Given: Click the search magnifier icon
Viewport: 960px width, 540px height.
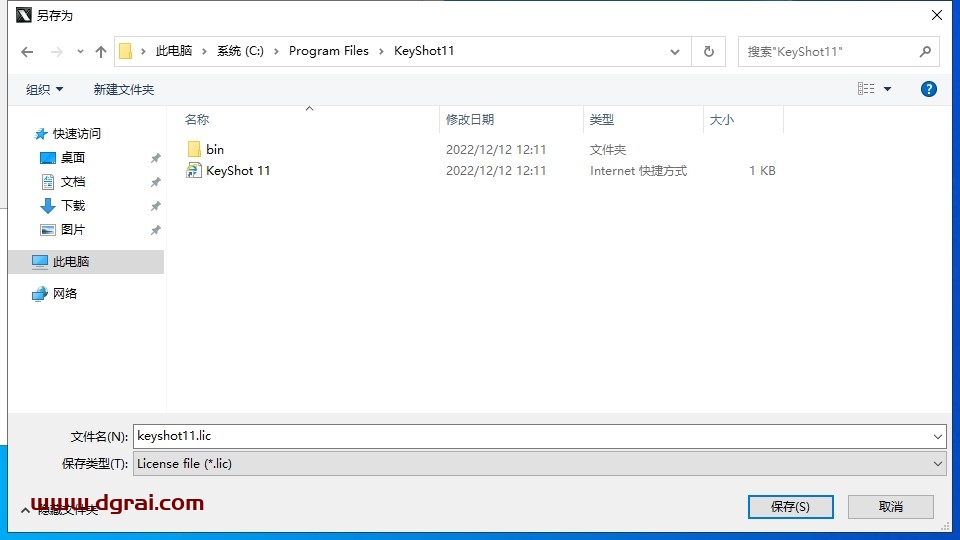Looking at the screenshot, I should coord(925,52).
